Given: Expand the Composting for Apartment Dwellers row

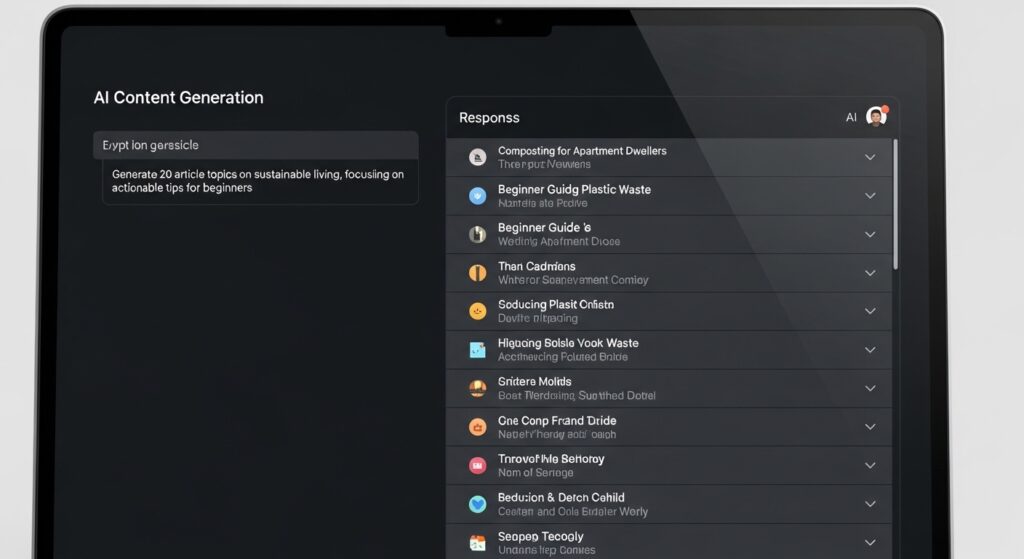Looking at the screenshot, I should point(869,157).
